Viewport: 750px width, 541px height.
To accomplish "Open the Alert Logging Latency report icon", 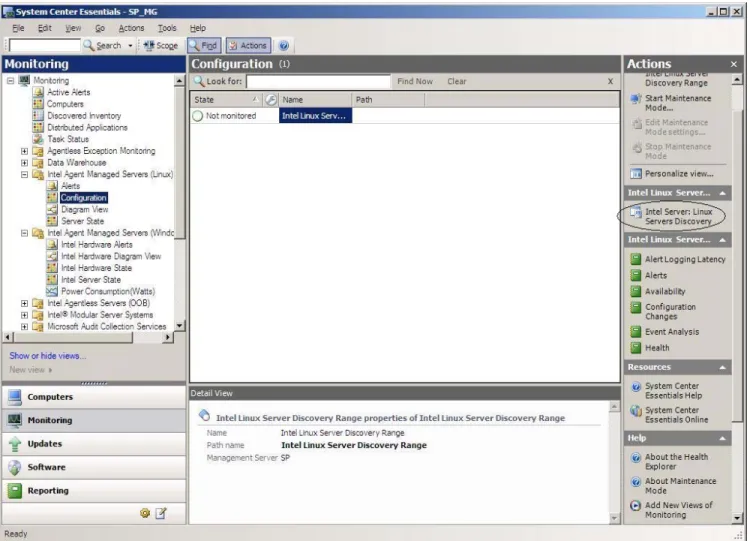I will (x=636, y=259).
